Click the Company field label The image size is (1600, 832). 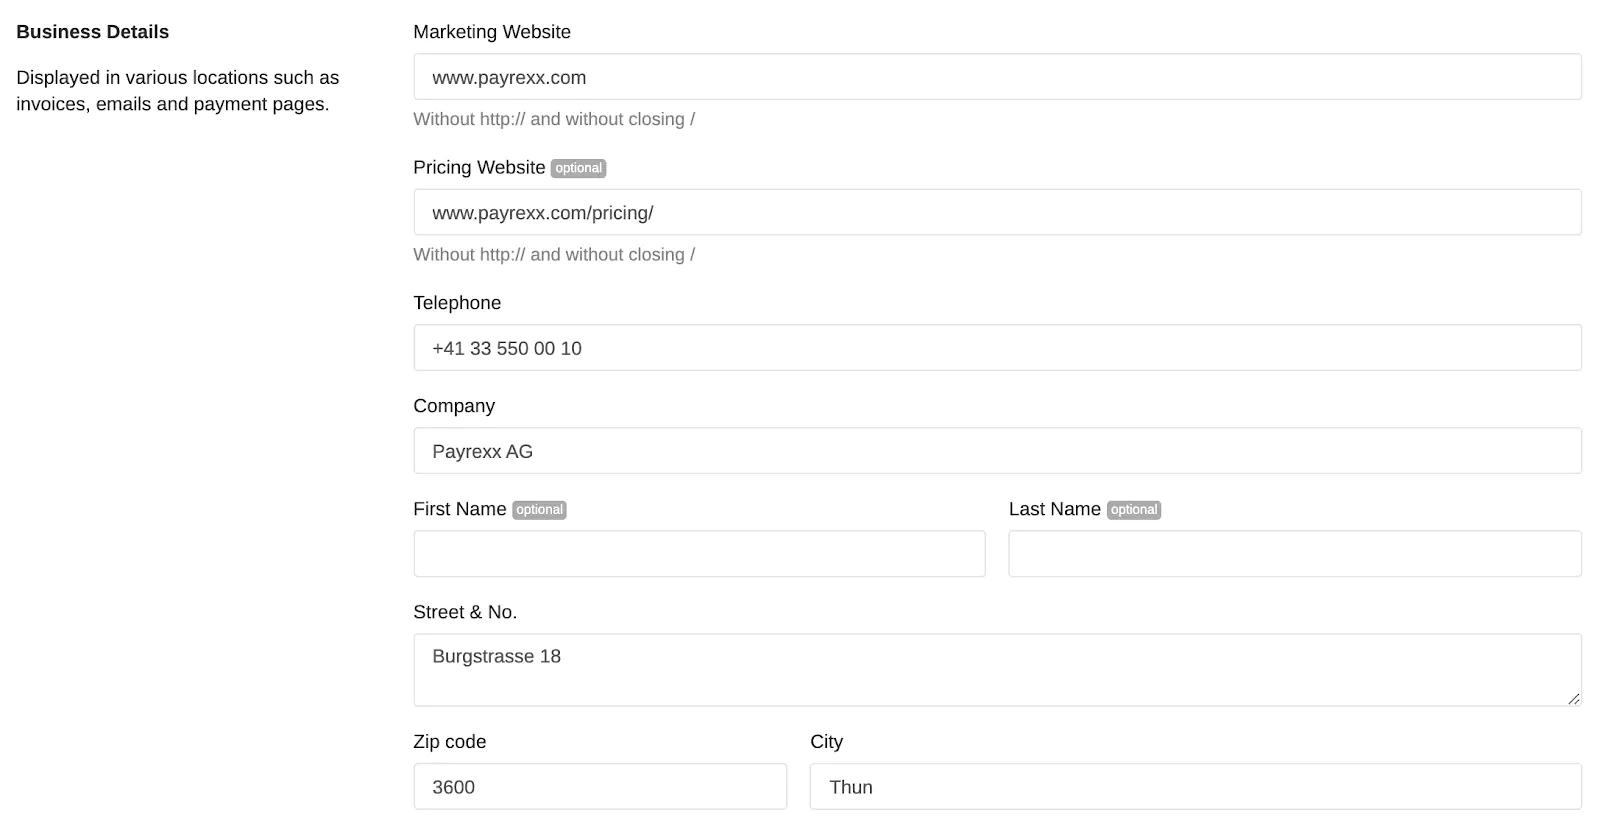453,406
